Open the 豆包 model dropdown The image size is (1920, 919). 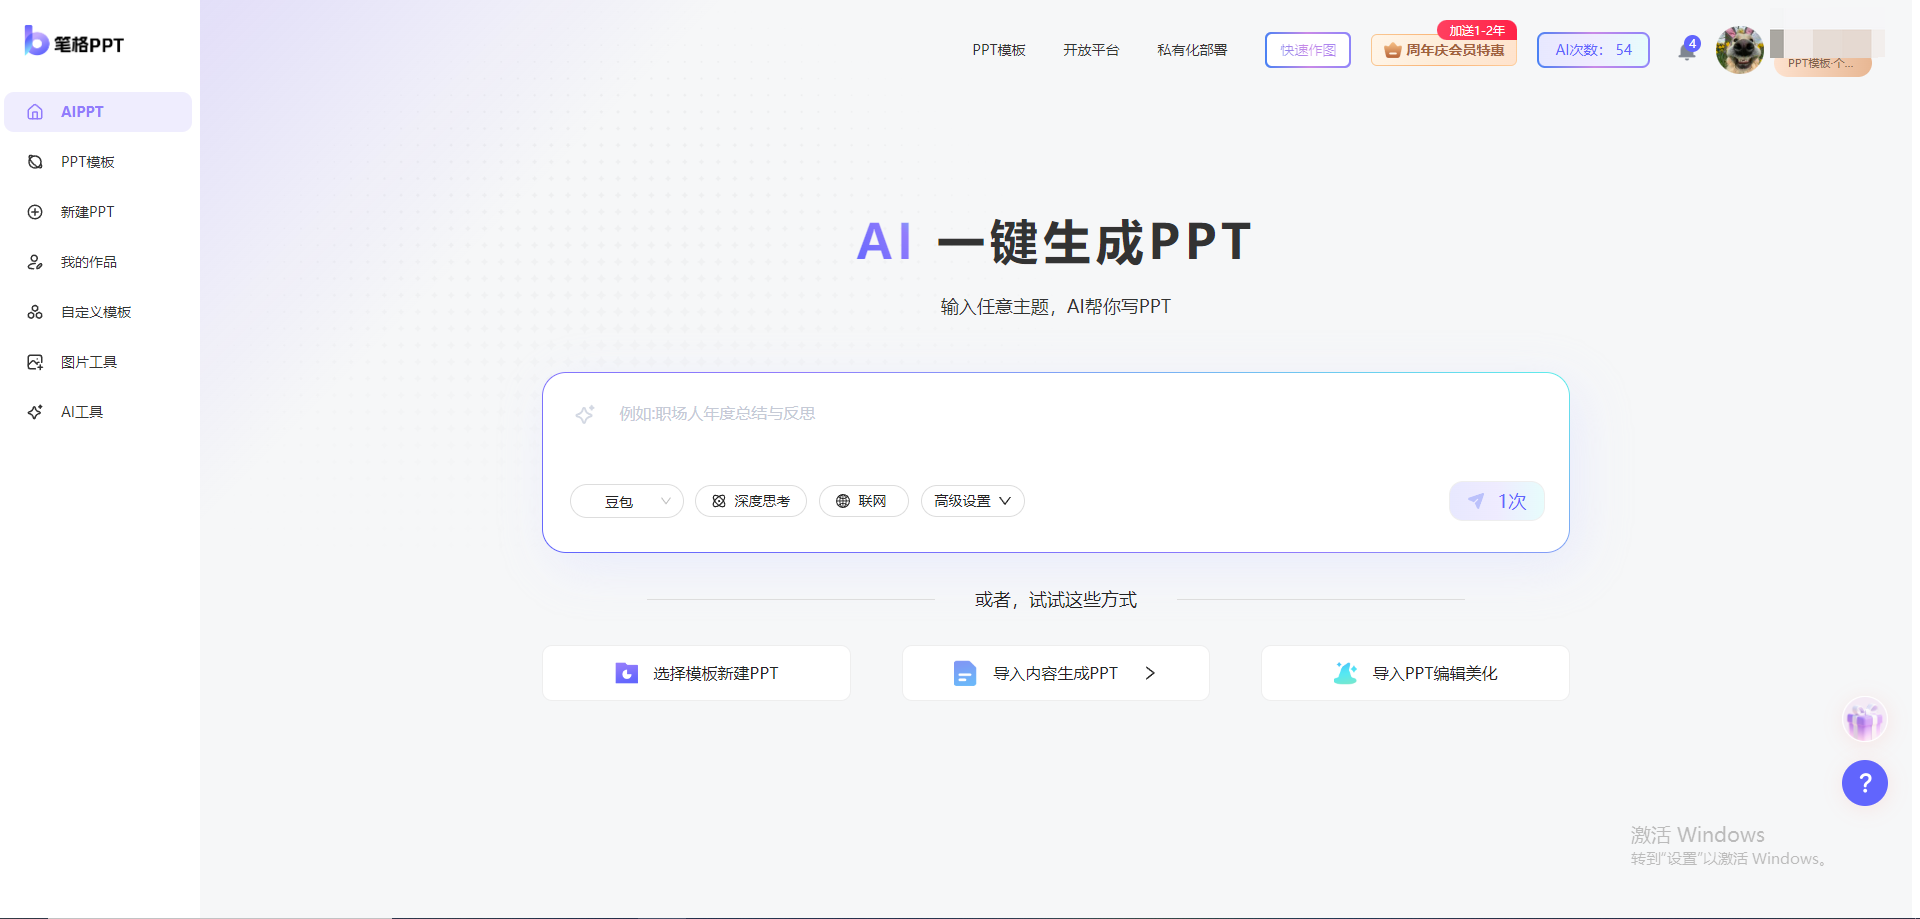pyautogui.click(x=626, y=501)
